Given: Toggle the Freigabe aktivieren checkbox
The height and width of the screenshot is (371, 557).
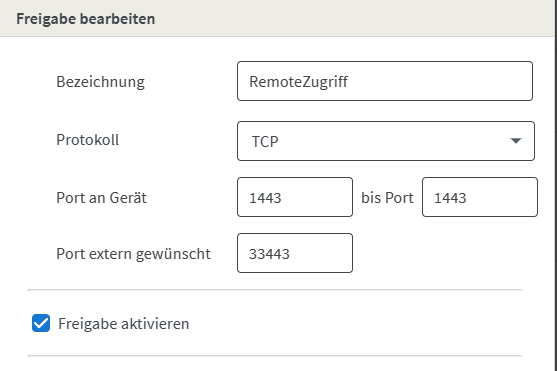Looking at the screenshot, I should tap(41, 323).
